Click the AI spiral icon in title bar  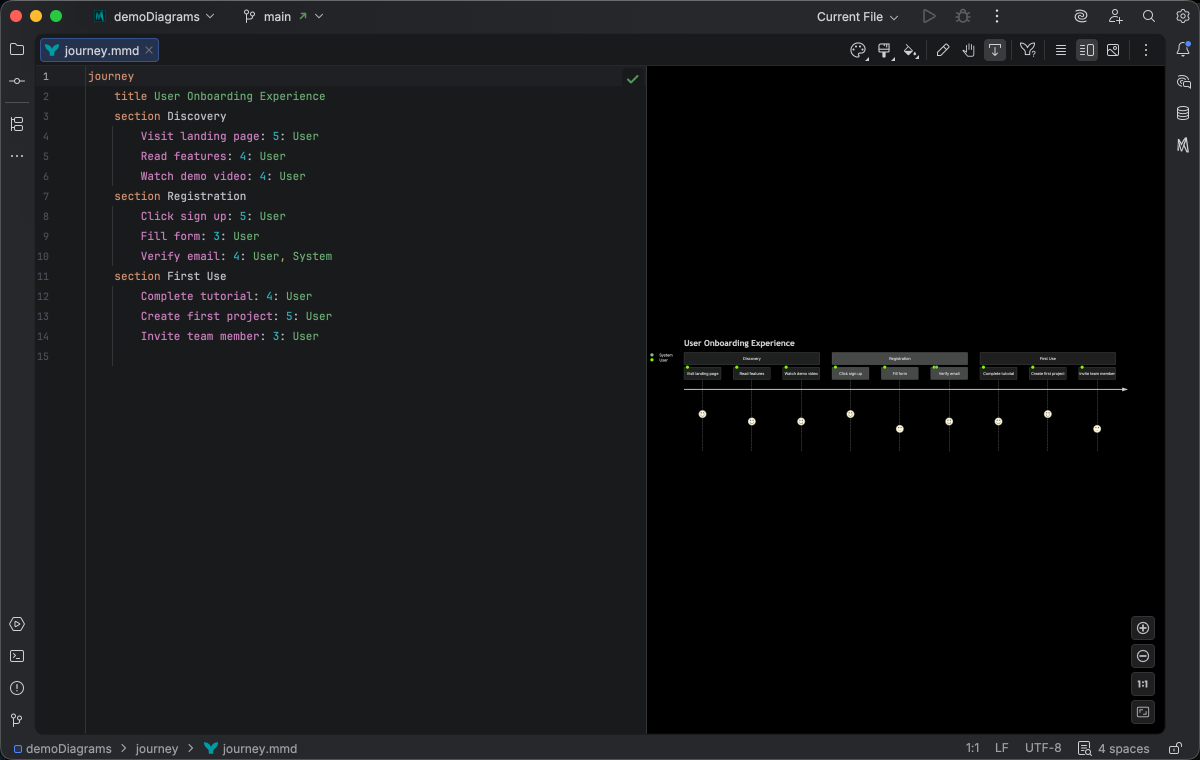1081,16
